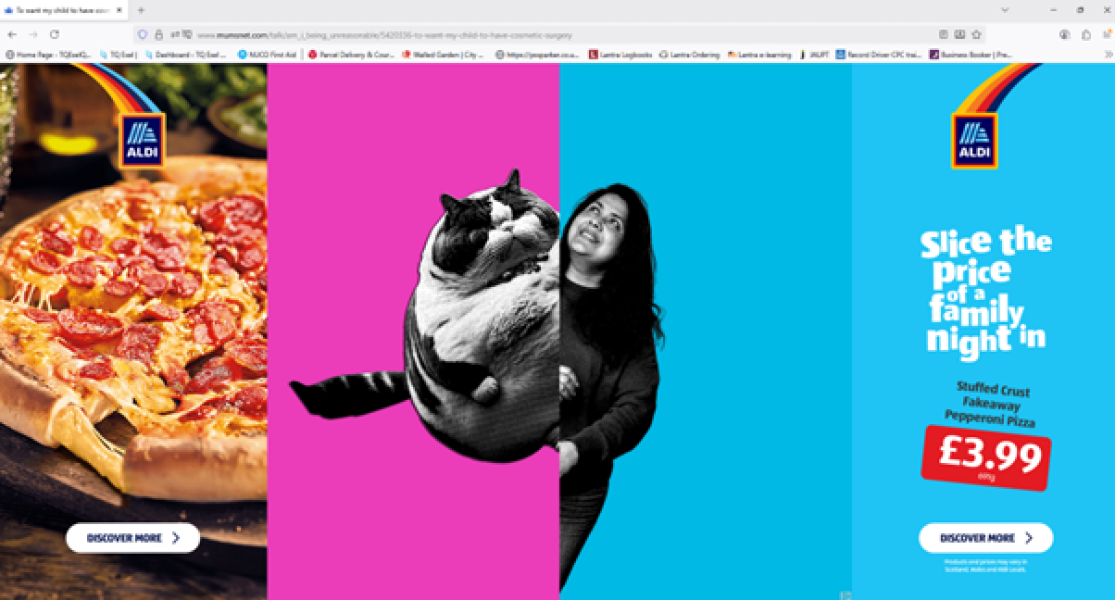Click inside the mumsnet.com address bar
This screenshot has width=1115, height=600.
pos(400,33)
